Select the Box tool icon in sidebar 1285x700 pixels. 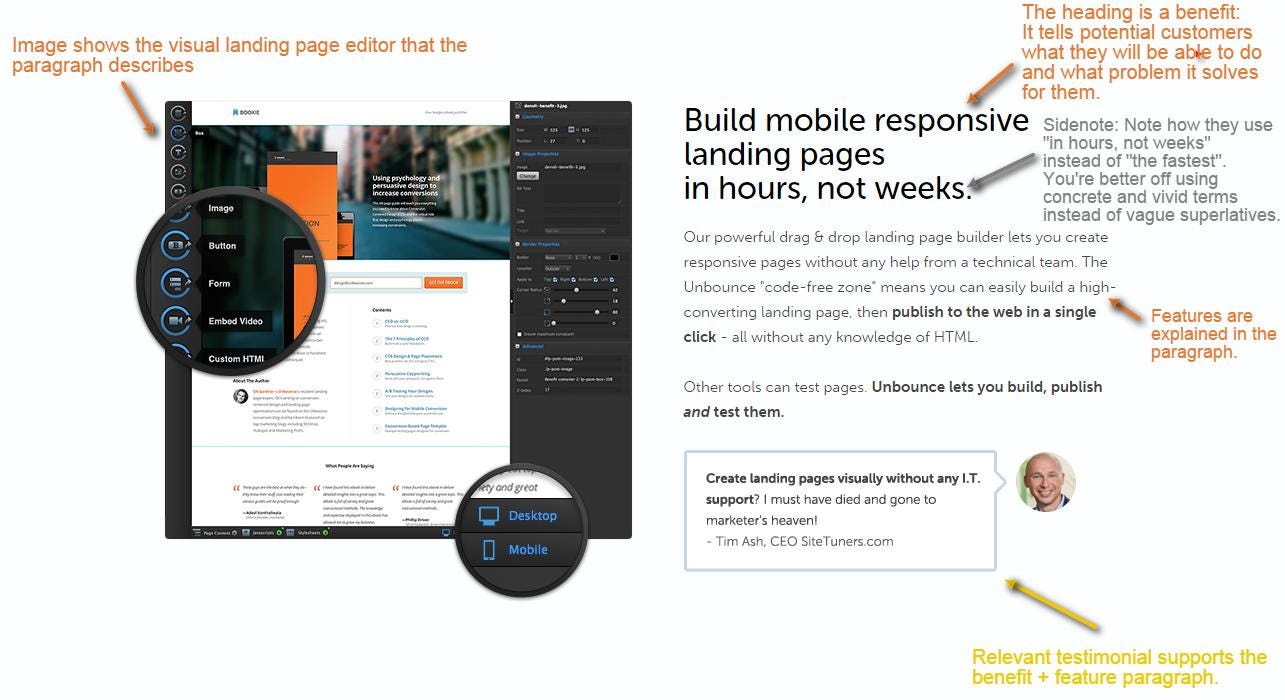point(178,132)
